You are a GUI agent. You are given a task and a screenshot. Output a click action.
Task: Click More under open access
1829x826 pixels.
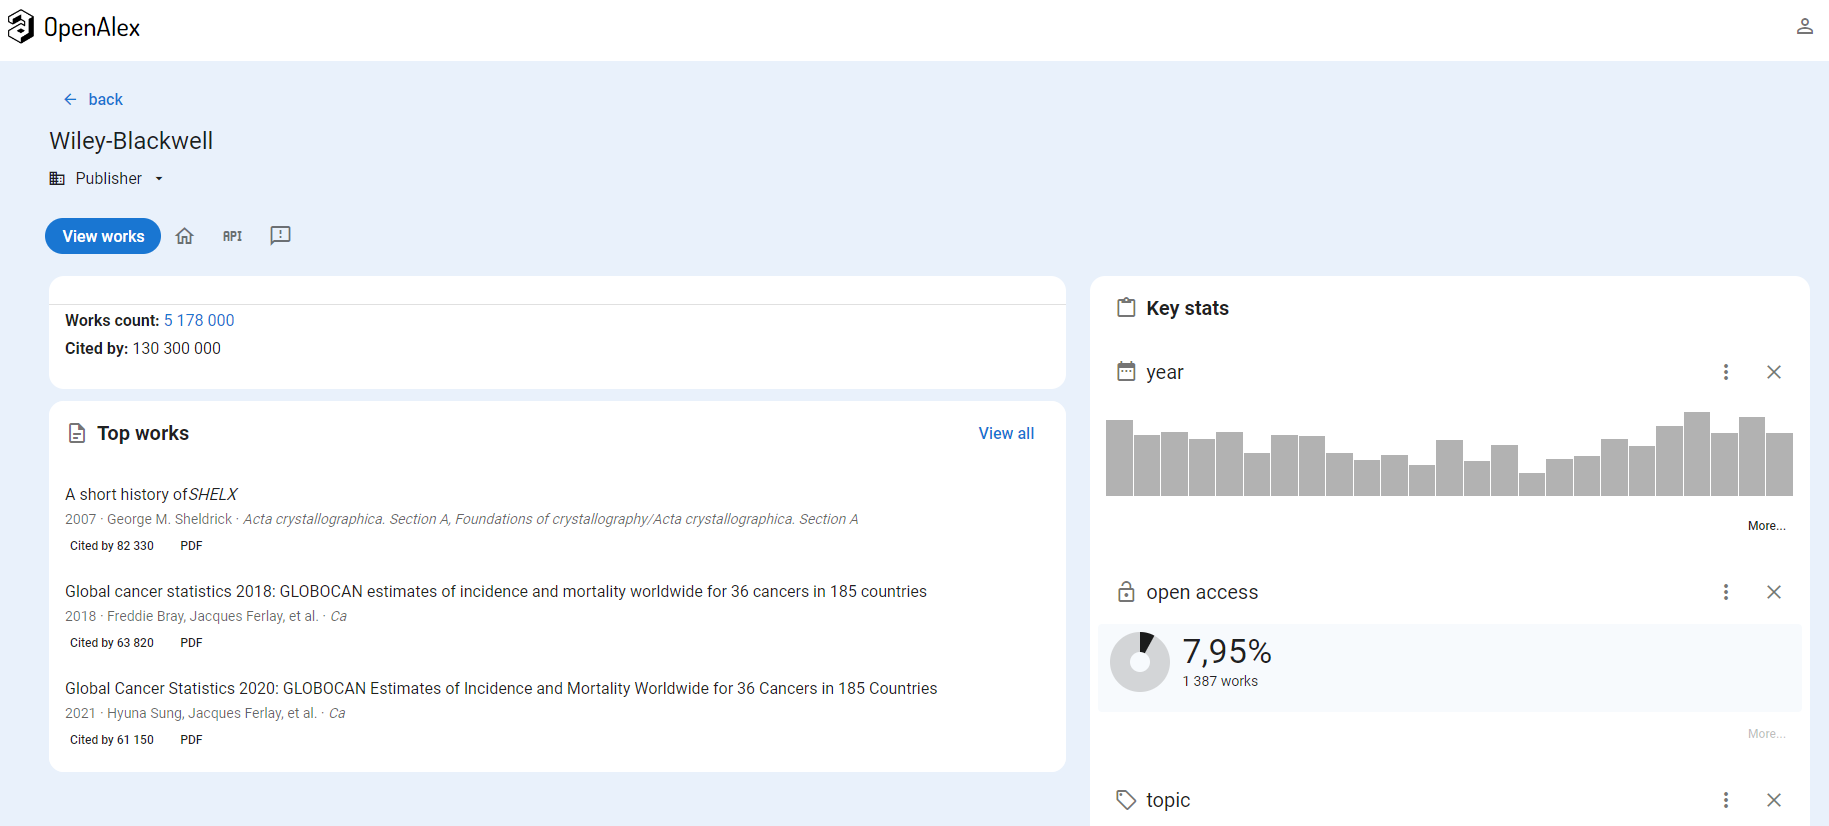1766,734
